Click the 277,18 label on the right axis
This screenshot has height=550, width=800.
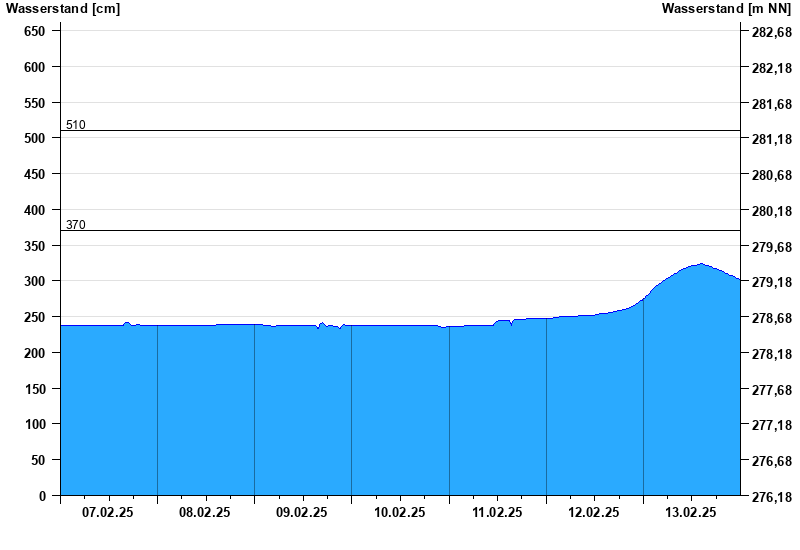[772, 424]
